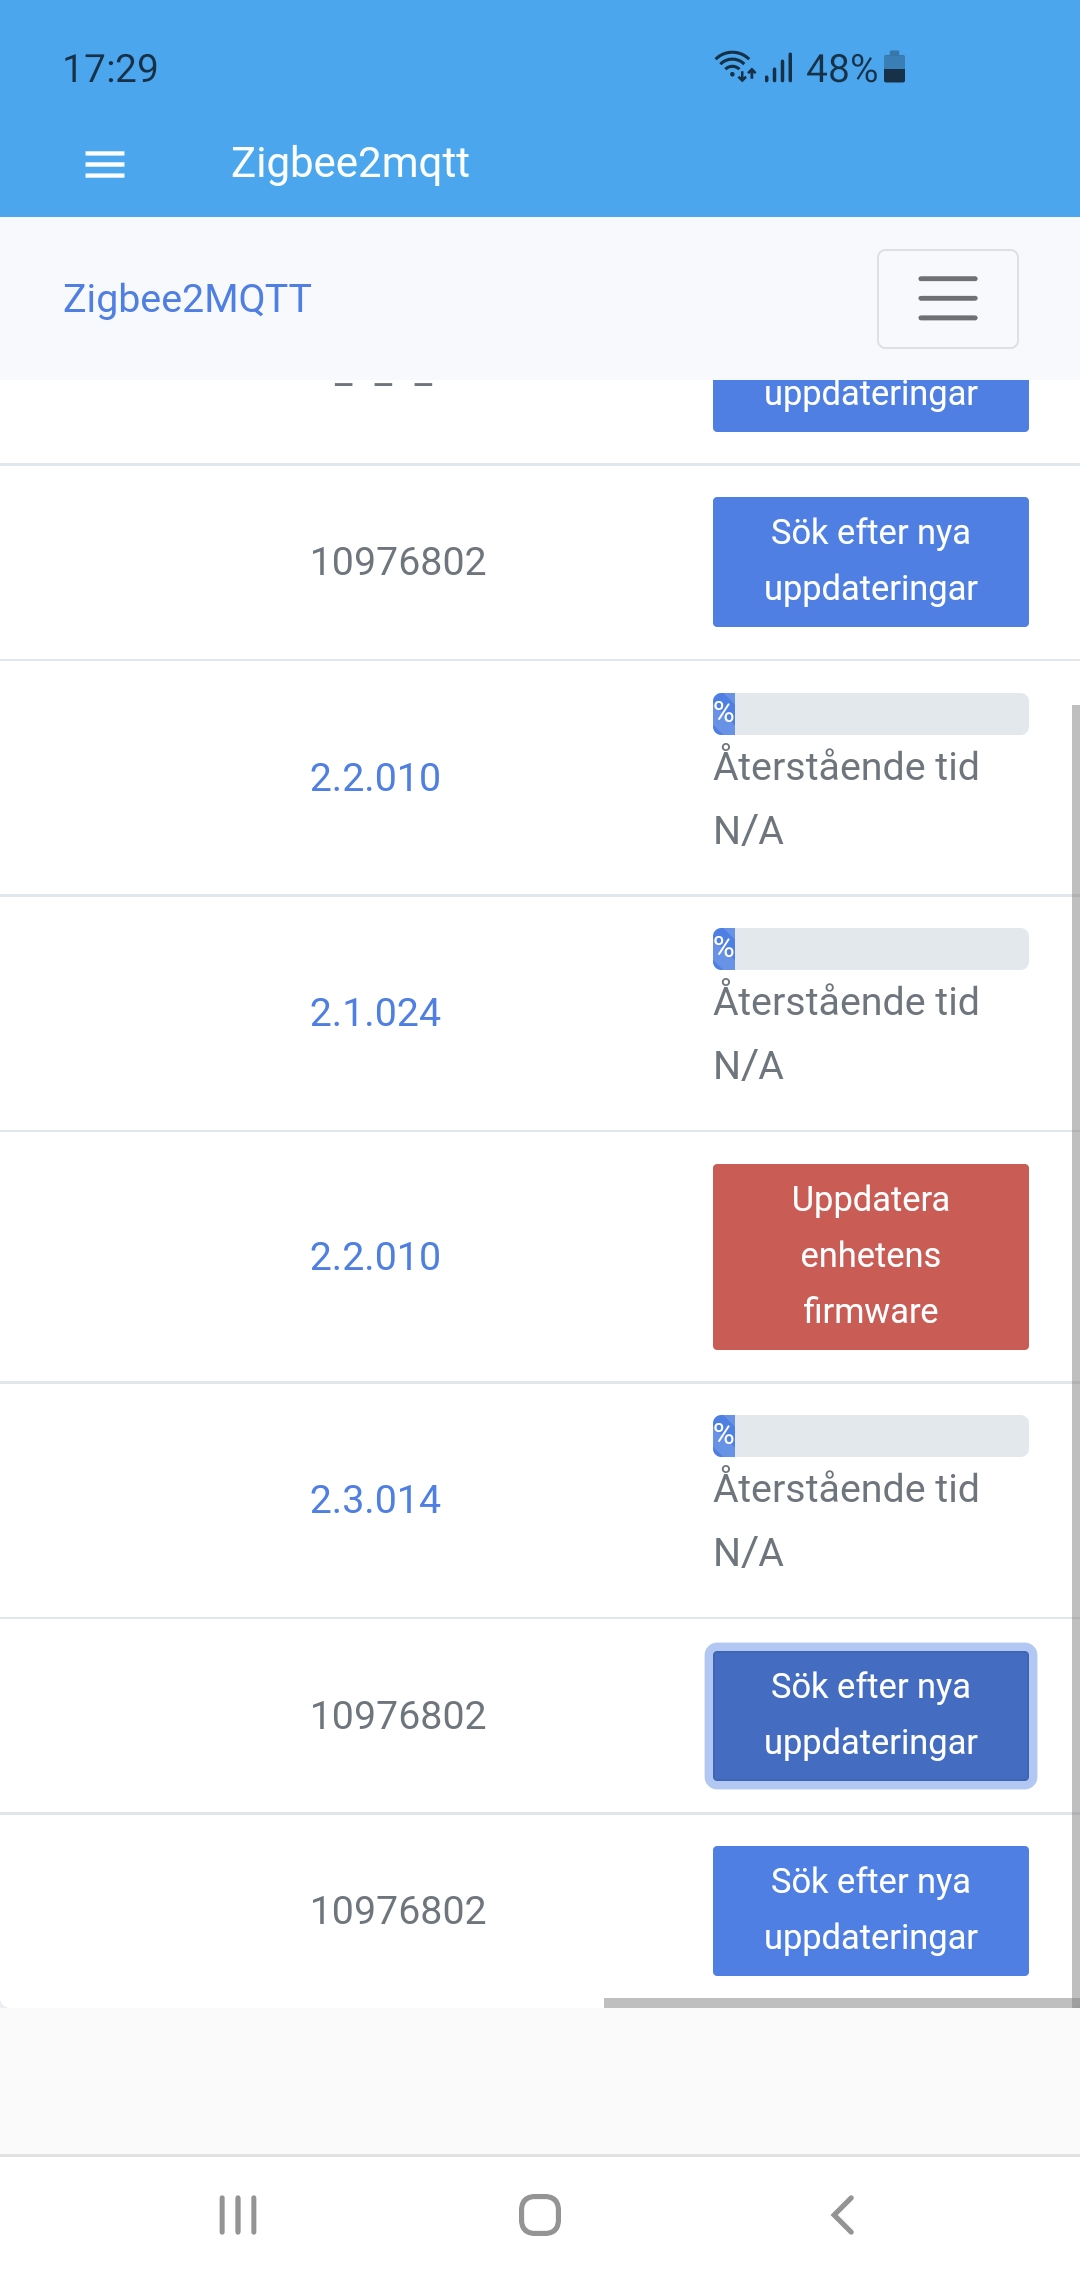This screenshot has height=2280, width=1080.
Task: Tap Uppdatera enhetens firmware red button
Action: point(869,1255)
